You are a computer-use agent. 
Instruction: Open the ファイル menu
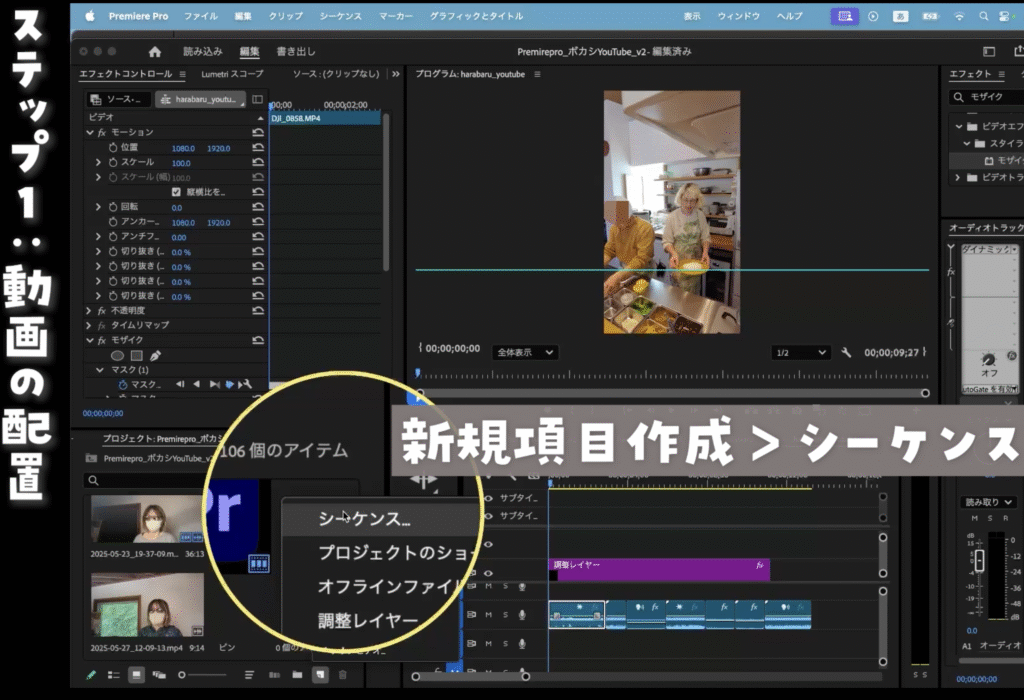(200, 16)
